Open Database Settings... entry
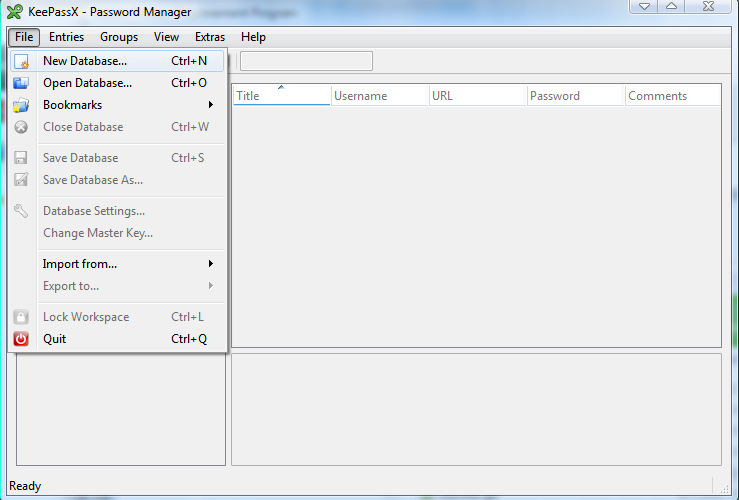This screenshot has height=500, width=739. click(117, 211)
